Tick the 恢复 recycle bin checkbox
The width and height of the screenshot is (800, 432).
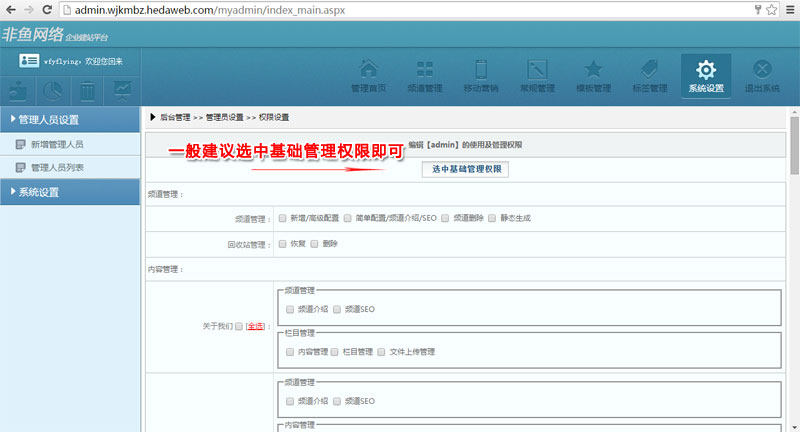pyautogui.click(x=283, y=243)
